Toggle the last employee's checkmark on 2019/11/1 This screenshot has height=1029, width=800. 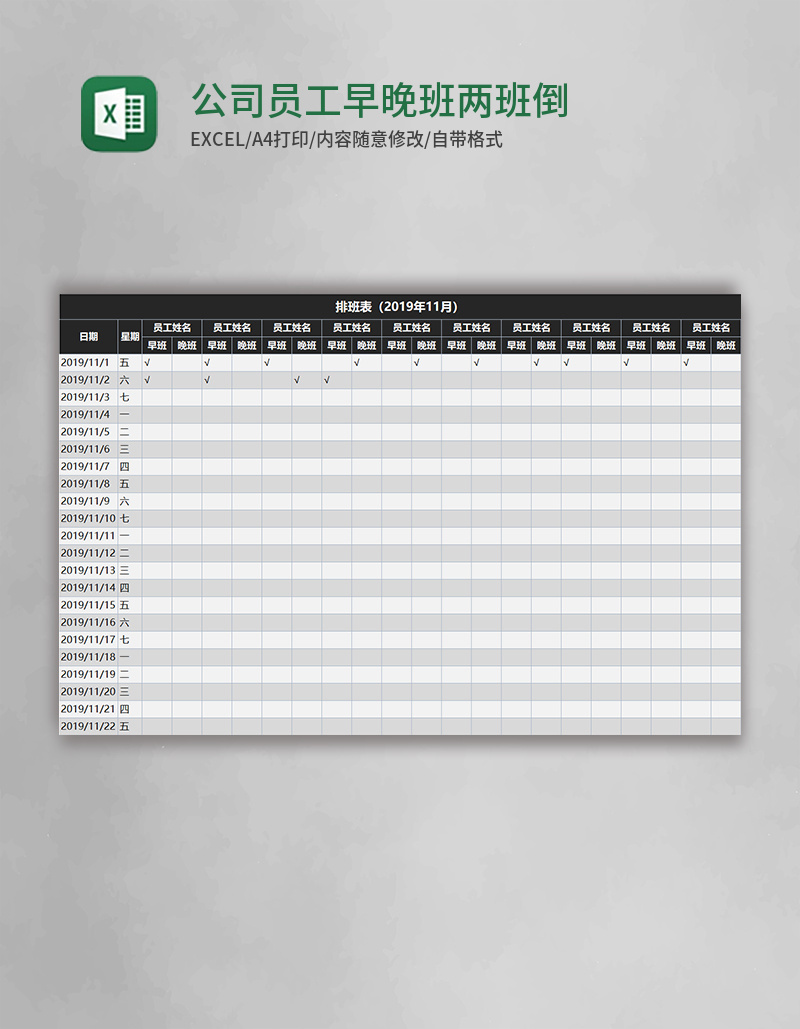tap(686, 362)
